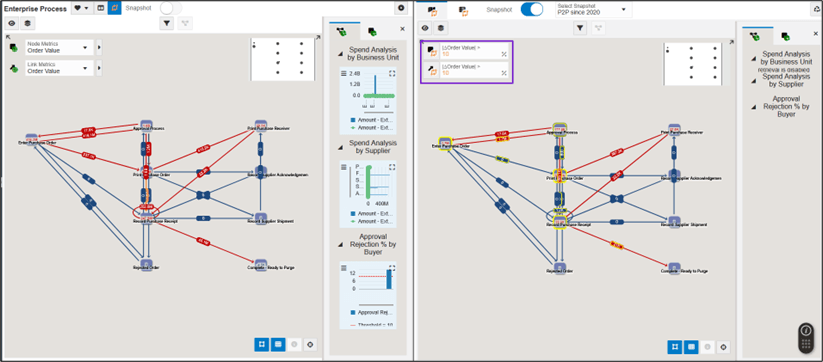The image size is (823, 362).
Task: Collapse Approval Rejection % by Buyer in left panel
Action: point(342,244)
